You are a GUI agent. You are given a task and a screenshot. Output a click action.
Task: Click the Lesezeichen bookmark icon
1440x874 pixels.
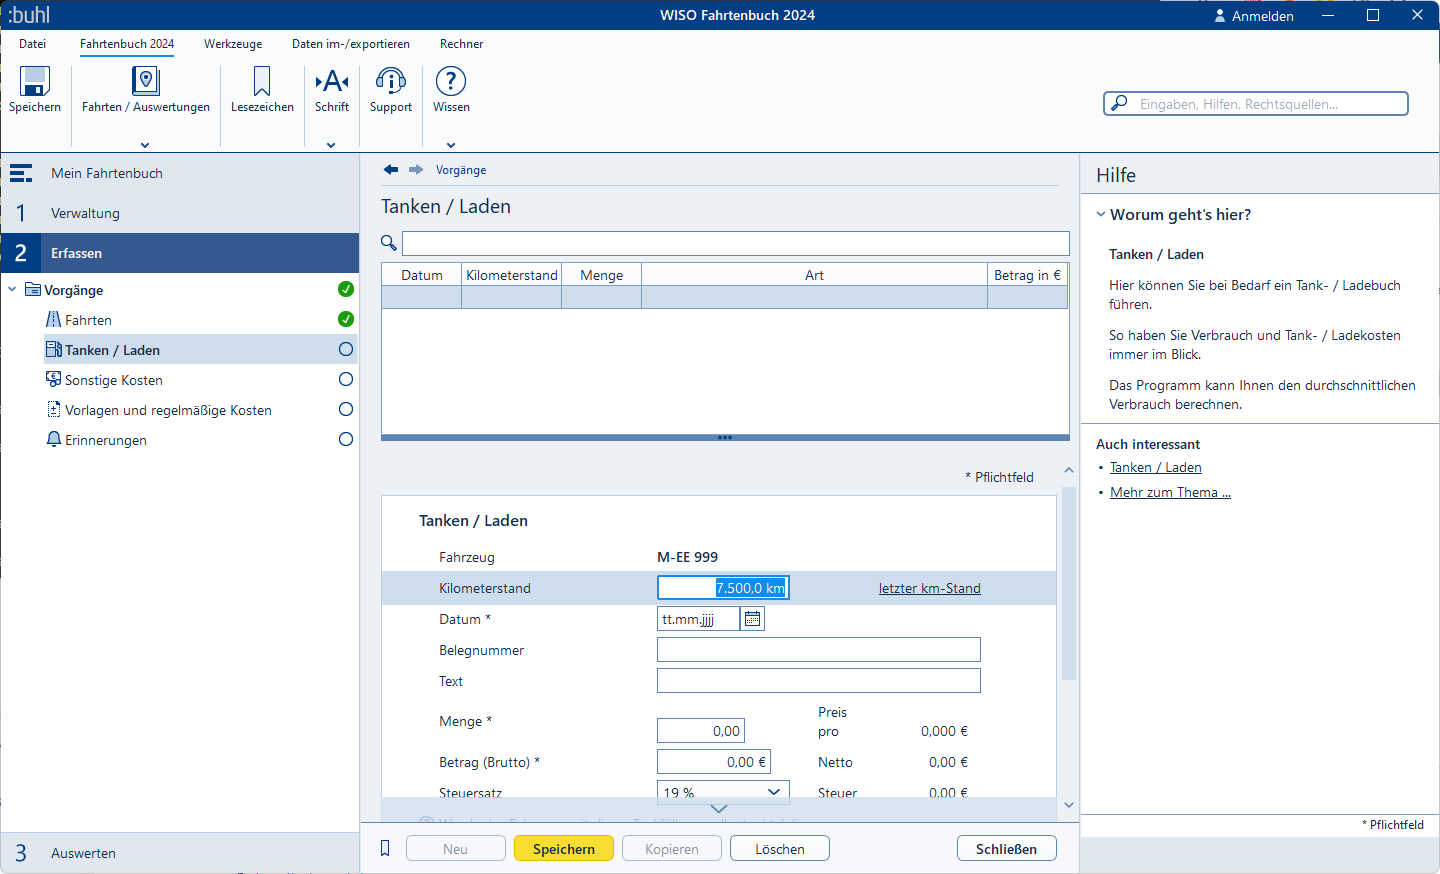262,82
